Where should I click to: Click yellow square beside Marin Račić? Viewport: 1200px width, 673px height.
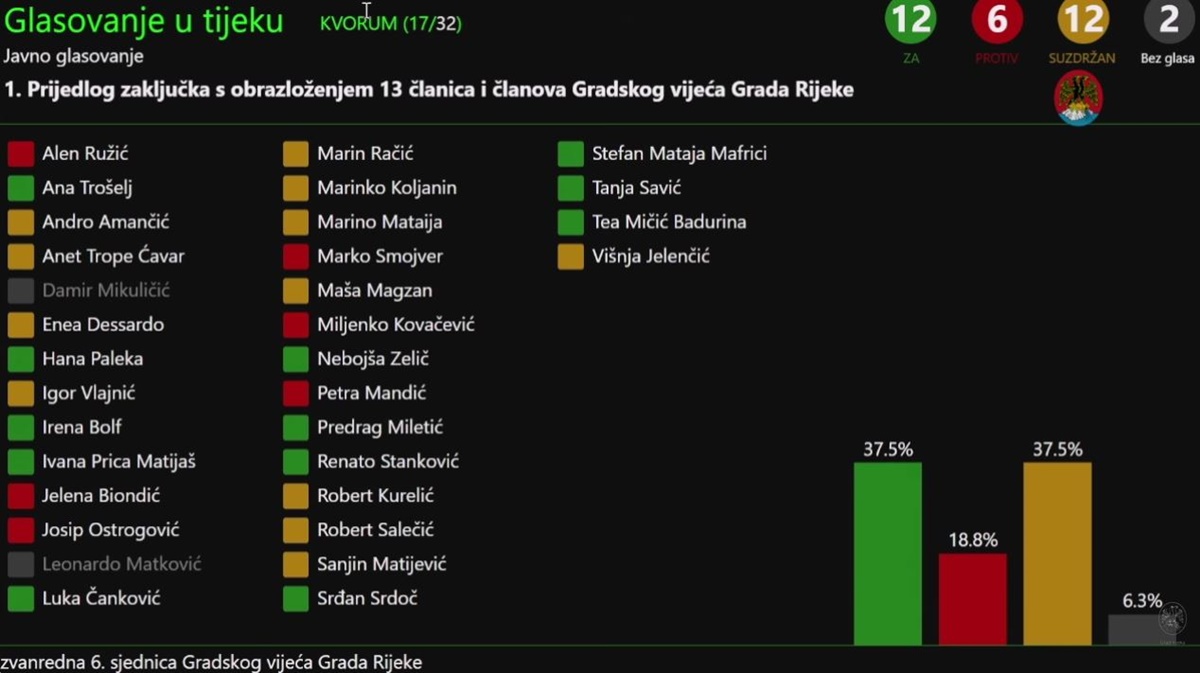[x=296, y=154]
